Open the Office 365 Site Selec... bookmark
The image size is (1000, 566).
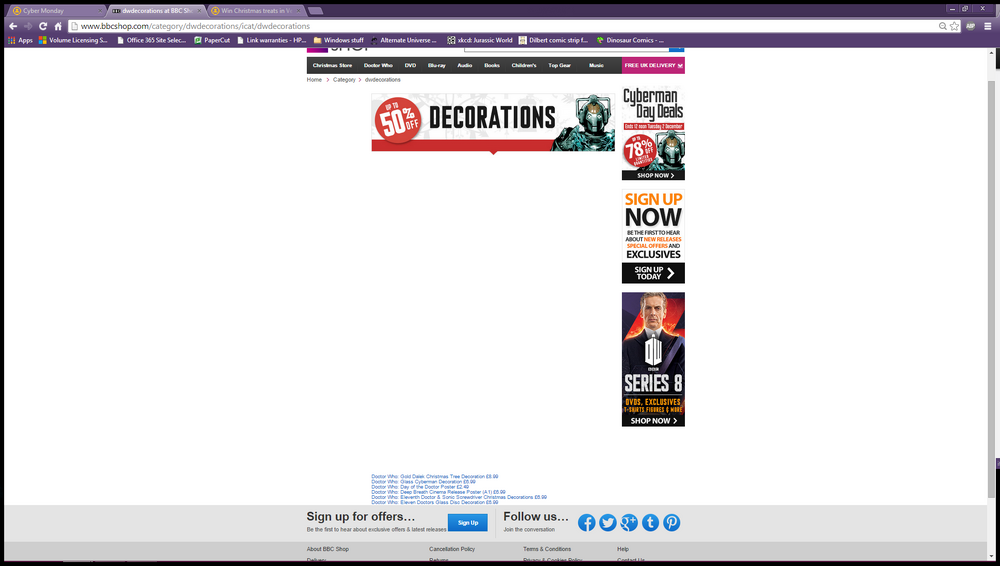(x=152, y=40)
